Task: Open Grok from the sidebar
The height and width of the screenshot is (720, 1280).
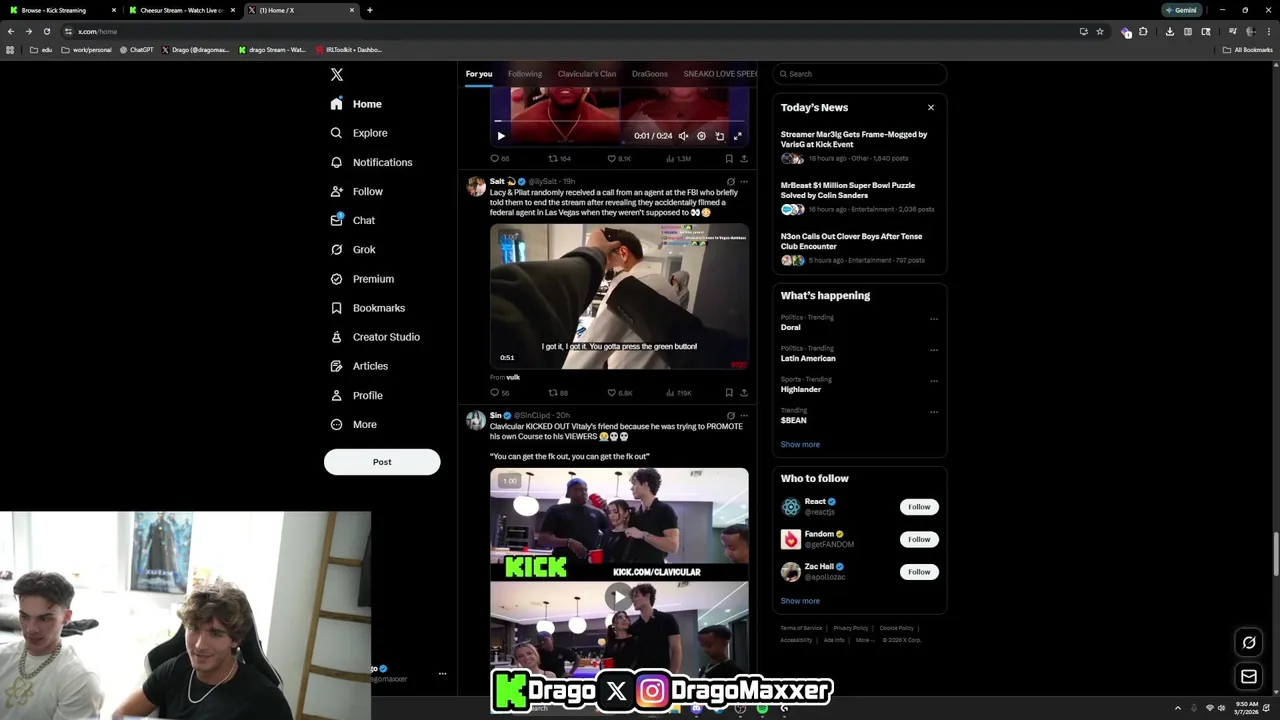Action: click(x=352, y=249)
